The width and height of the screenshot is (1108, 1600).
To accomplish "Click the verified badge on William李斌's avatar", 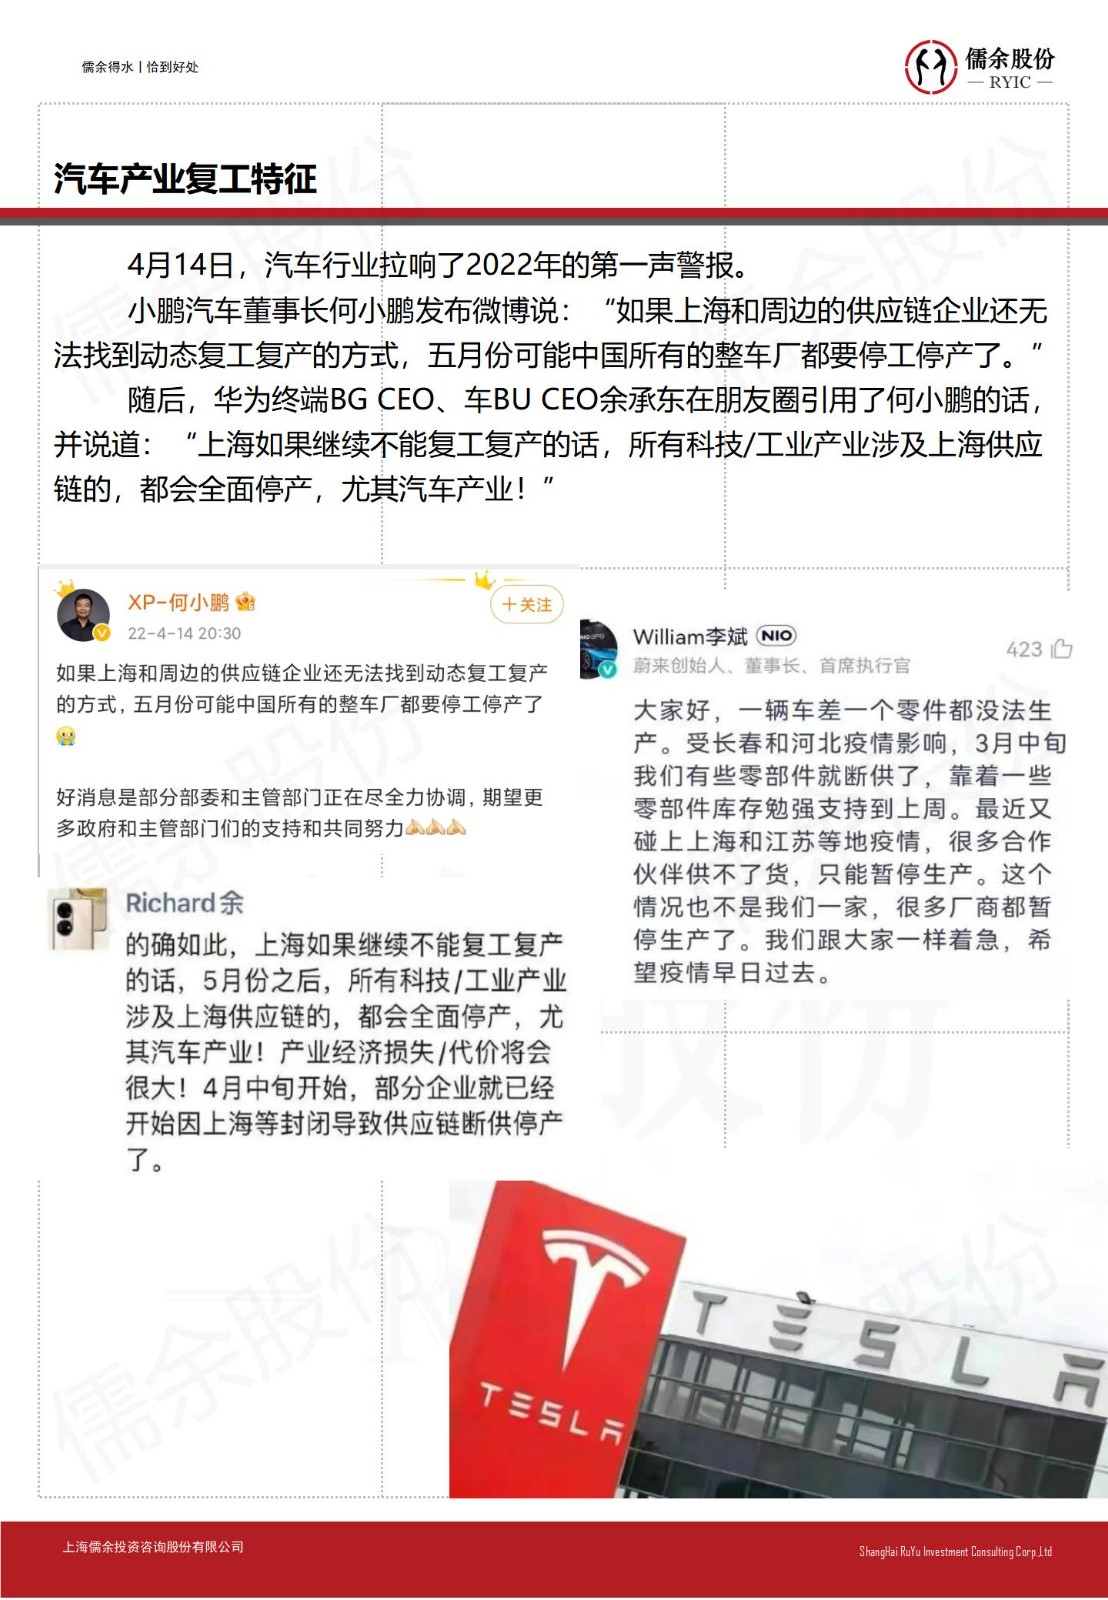I will [607, 669].
